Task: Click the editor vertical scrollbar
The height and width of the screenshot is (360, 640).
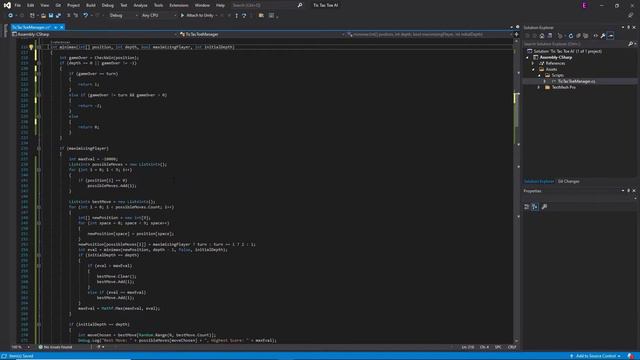Action: coord(516,192)
